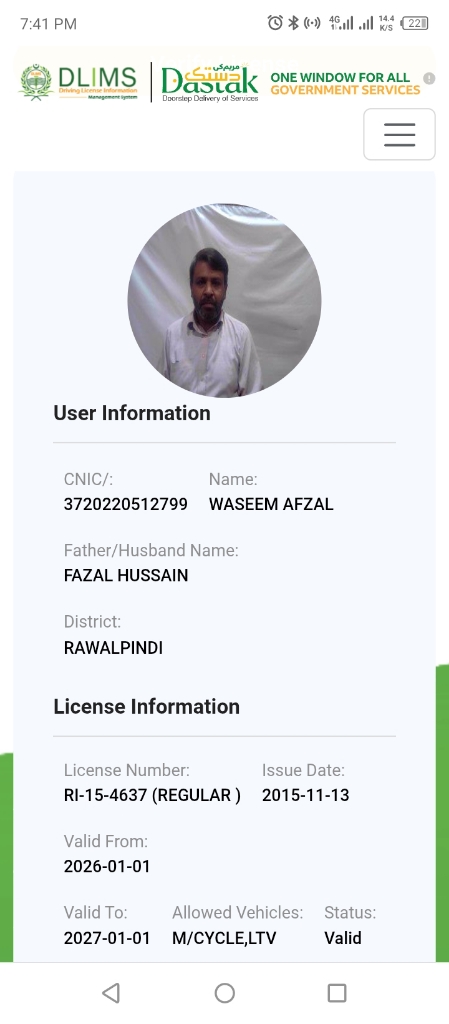Tap the battery indicator in status bar
Screen dimensions: 449x1024
(415, 24)
